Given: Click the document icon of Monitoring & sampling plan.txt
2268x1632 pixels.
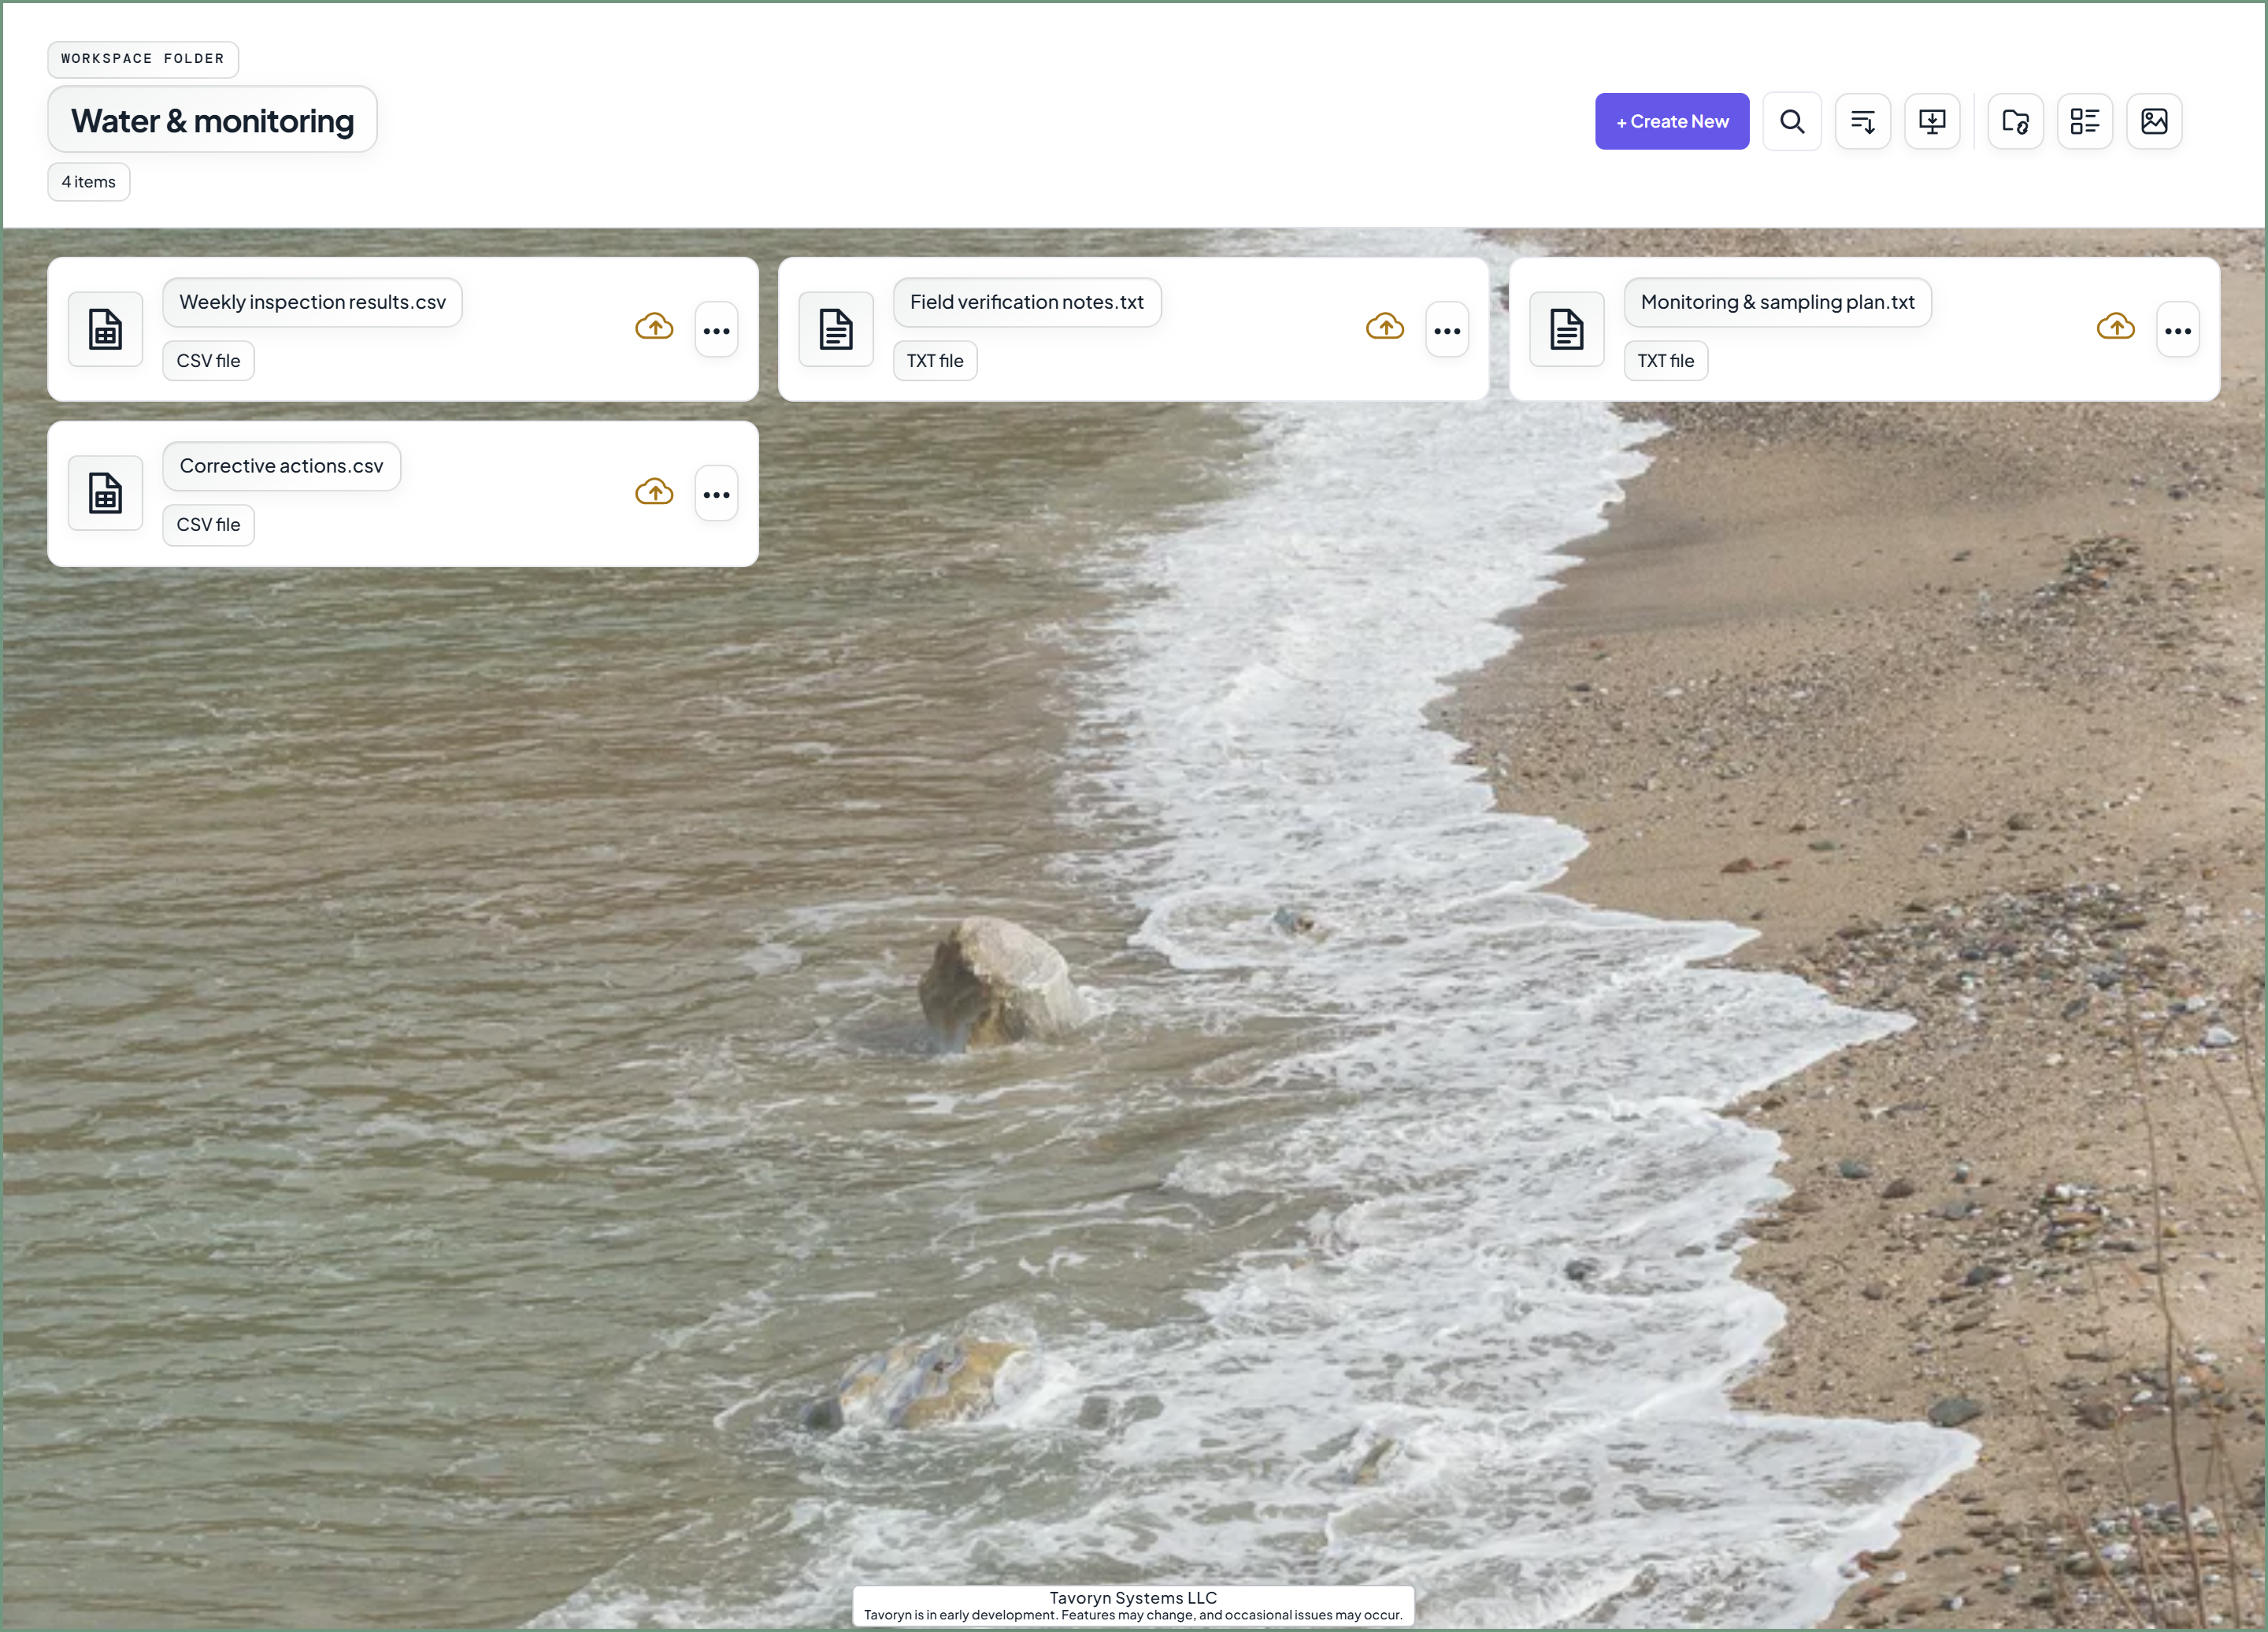Looking at the screenshot, I should click(x=1567, y=329).
